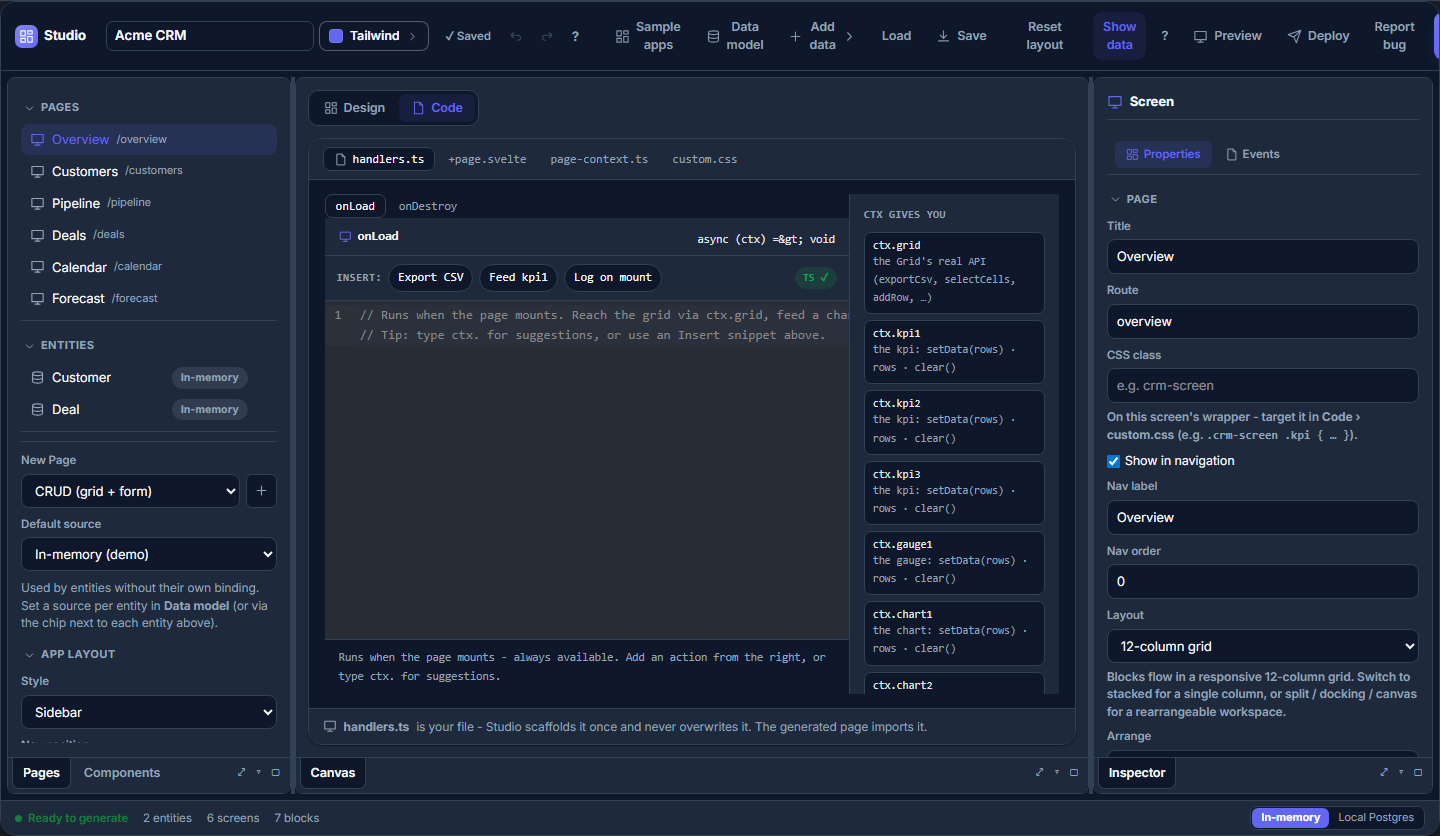Click Deal's In-memory source chip
1440x836 pixels.
(209, 409)
